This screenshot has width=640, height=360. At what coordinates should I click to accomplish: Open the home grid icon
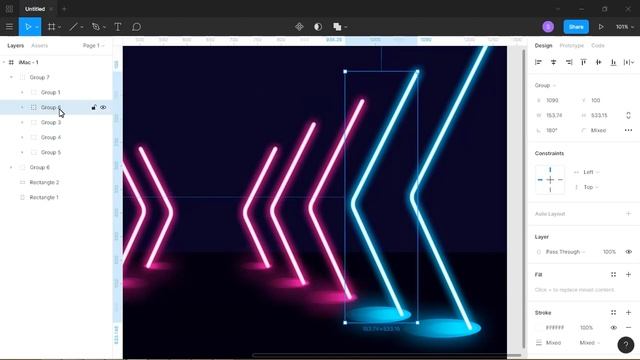coord(9,9)
